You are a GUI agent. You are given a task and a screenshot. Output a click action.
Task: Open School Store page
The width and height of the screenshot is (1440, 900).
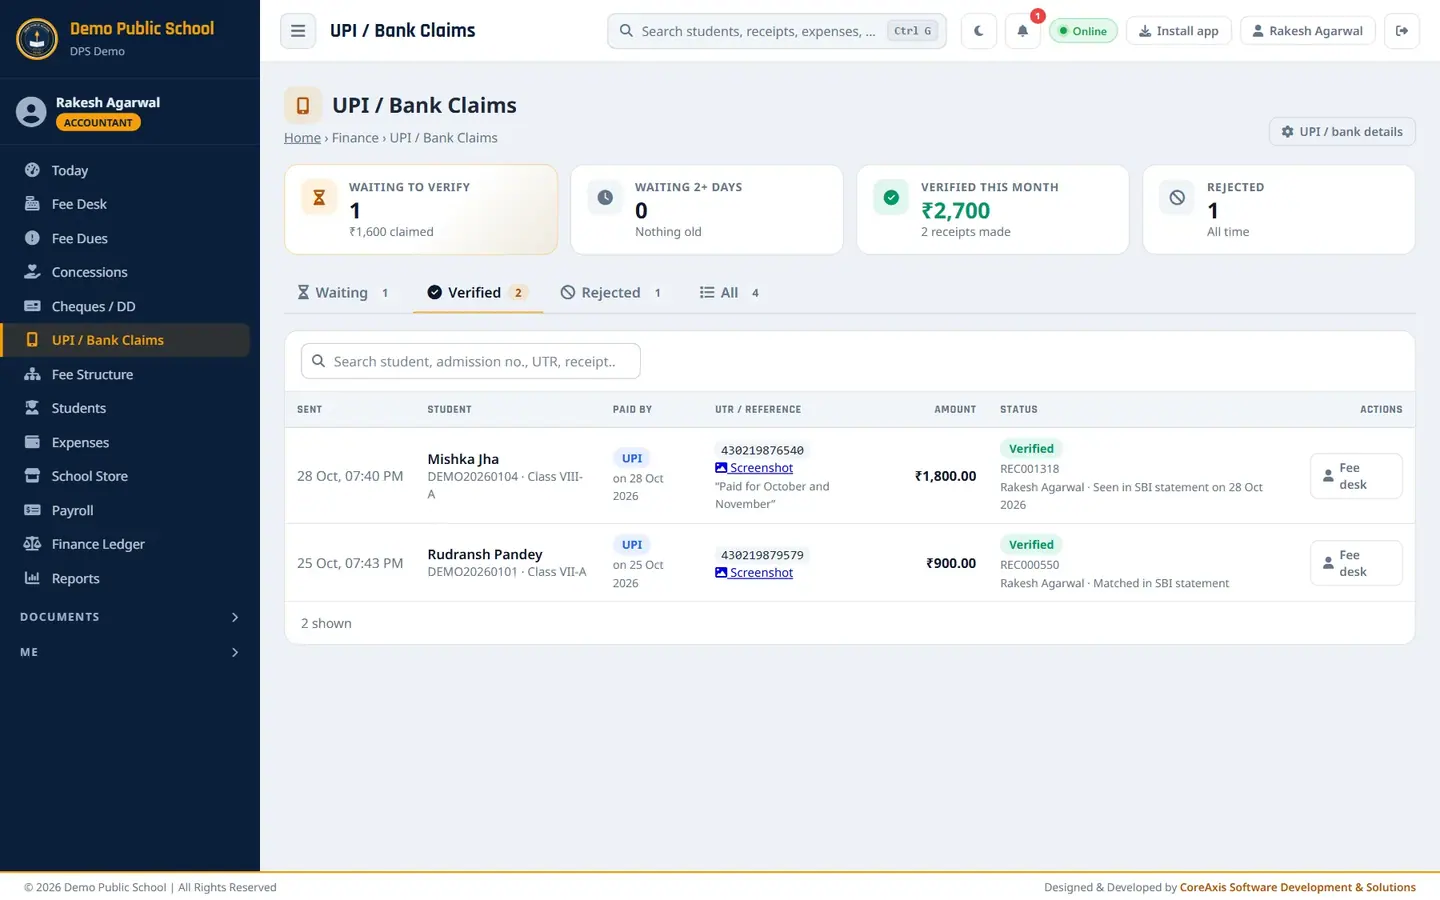[x=125, y=476]
